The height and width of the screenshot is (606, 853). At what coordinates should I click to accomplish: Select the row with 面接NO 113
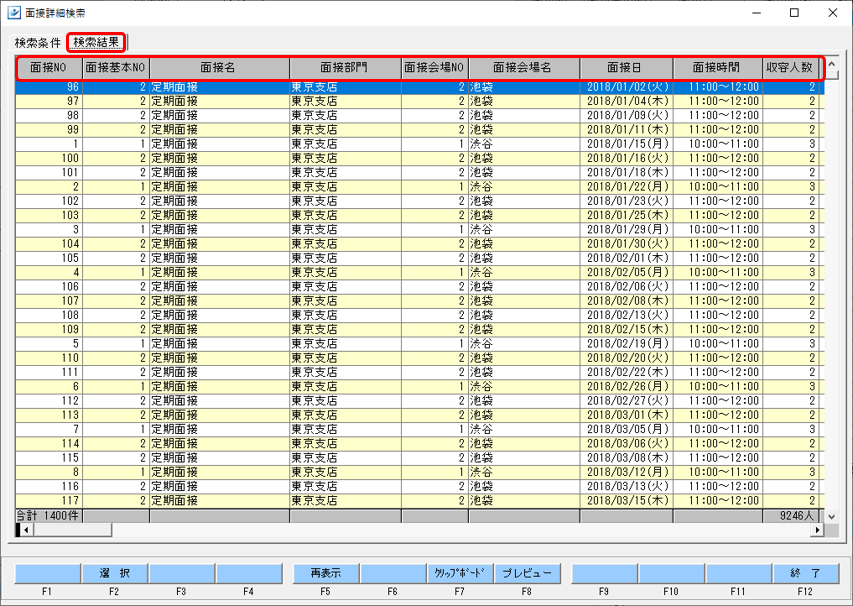[x=419, y=415]
